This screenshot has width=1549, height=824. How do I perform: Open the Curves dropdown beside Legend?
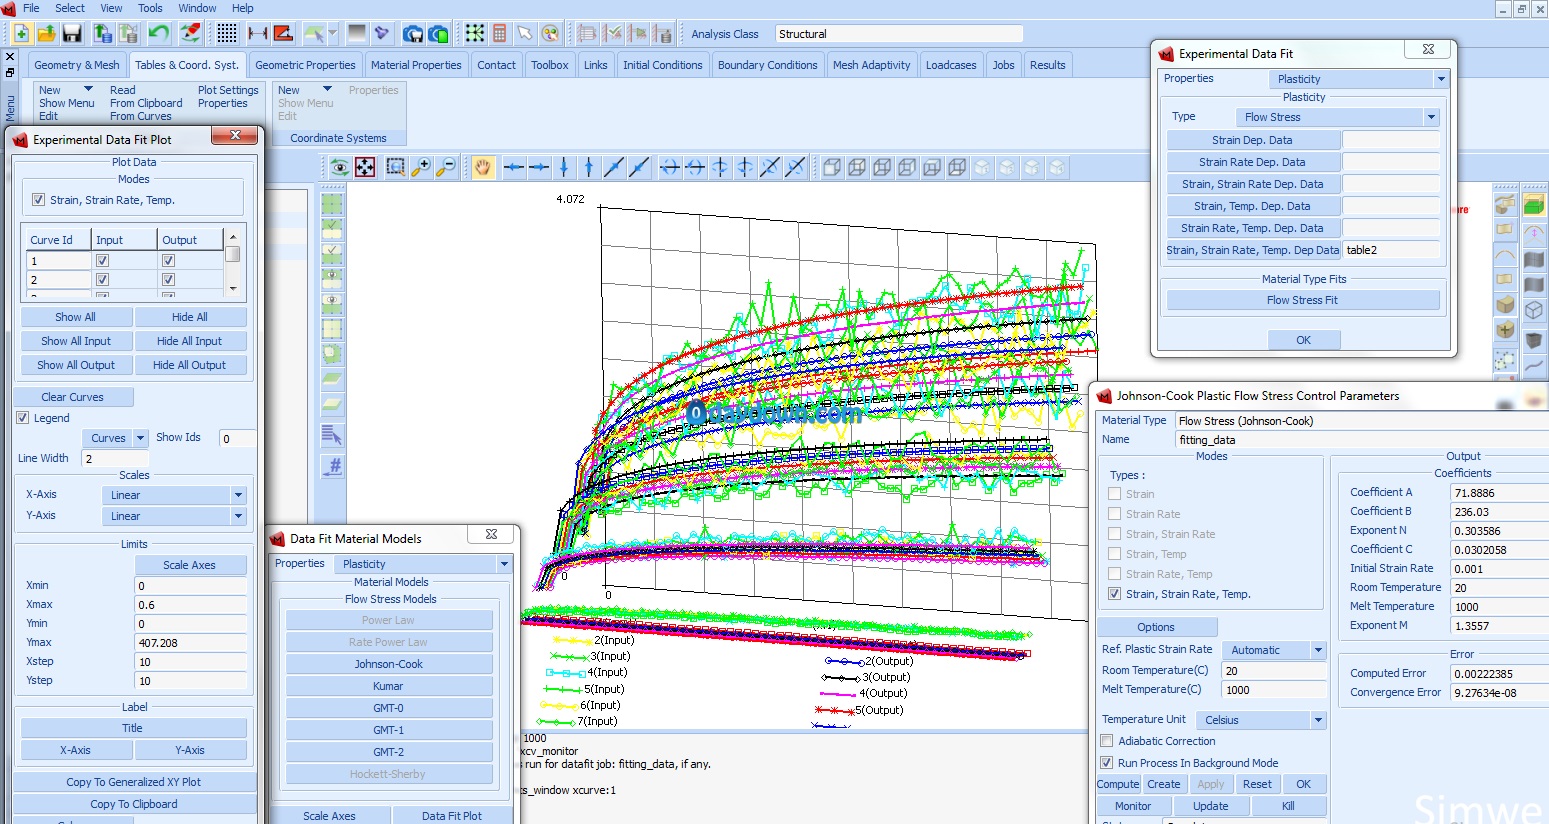115,438
